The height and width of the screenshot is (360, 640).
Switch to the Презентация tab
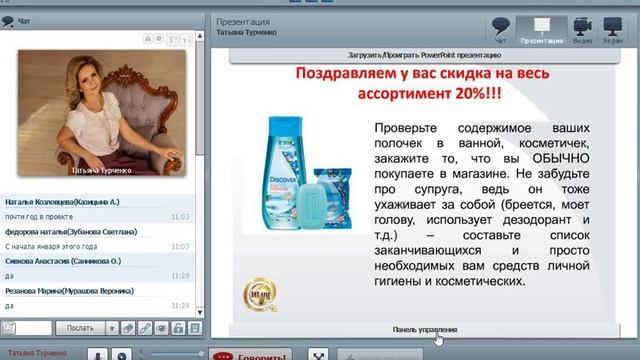pyautogui.click(x=542, y=30)
